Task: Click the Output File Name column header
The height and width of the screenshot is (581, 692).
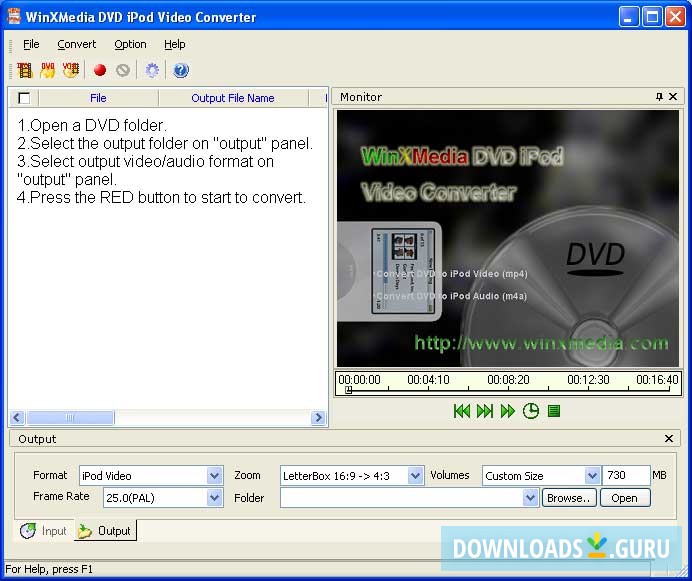Action: click(x=233, y=98)
